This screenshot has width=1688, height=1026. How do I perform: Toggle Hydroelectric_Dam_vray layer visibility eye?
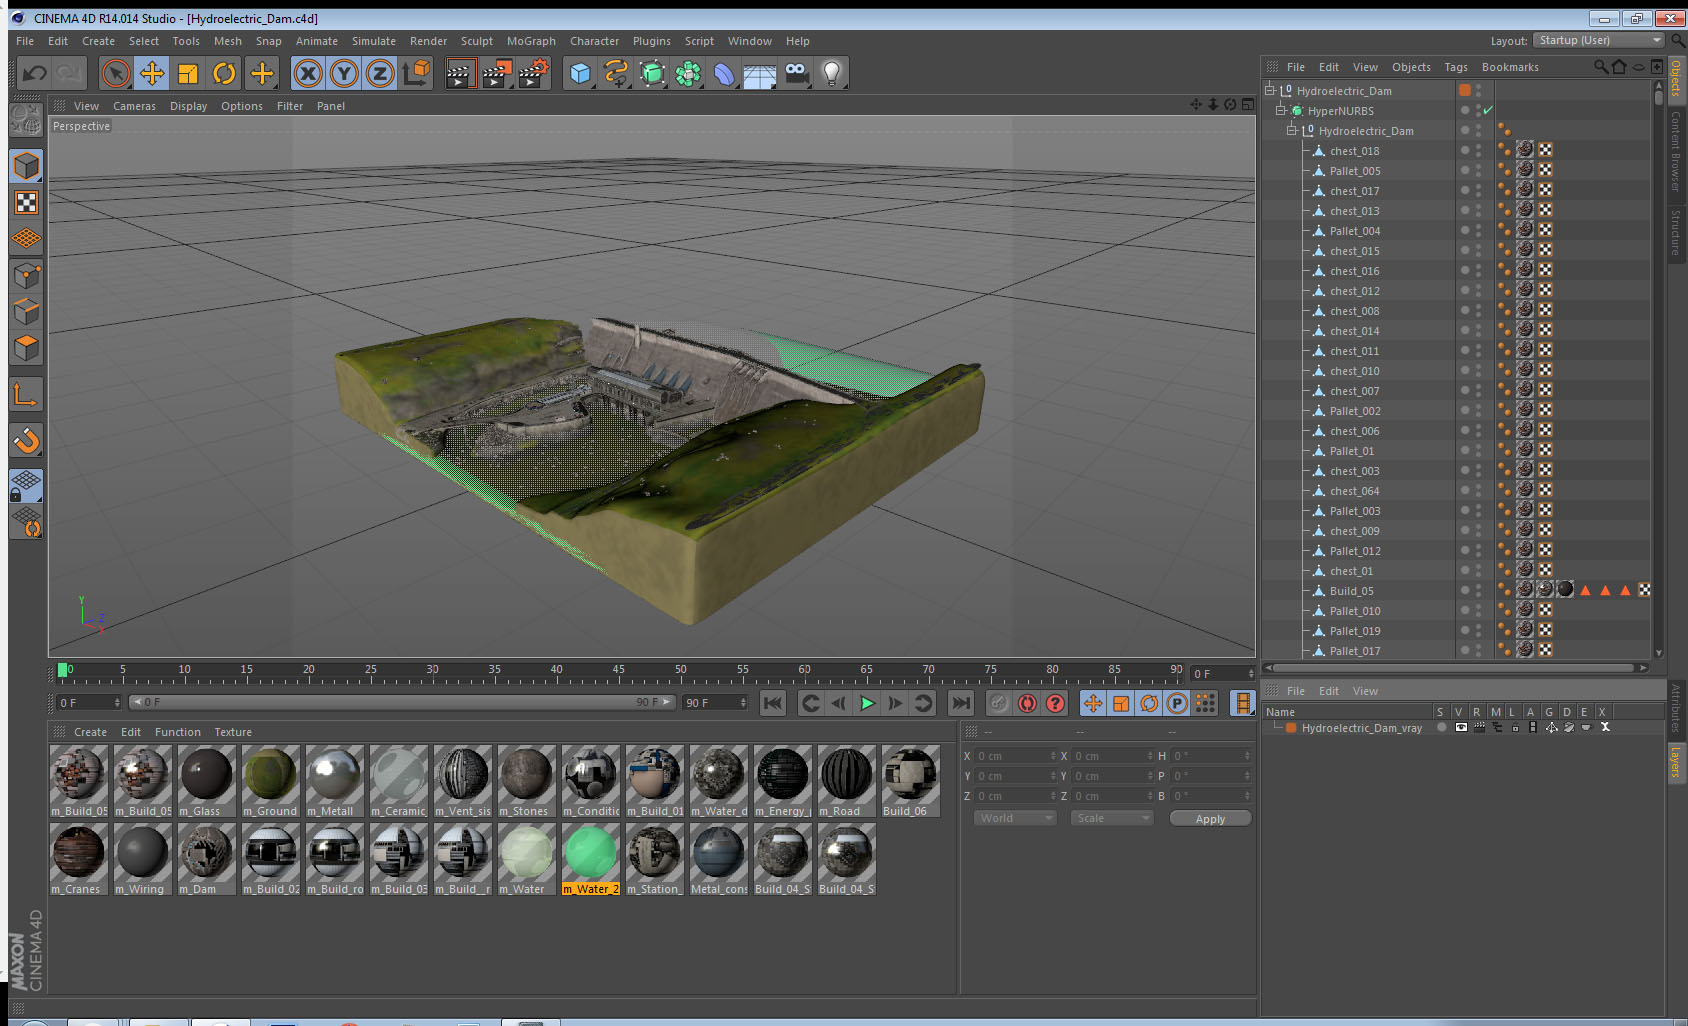pyautogui.click(x=1461, y=727)
